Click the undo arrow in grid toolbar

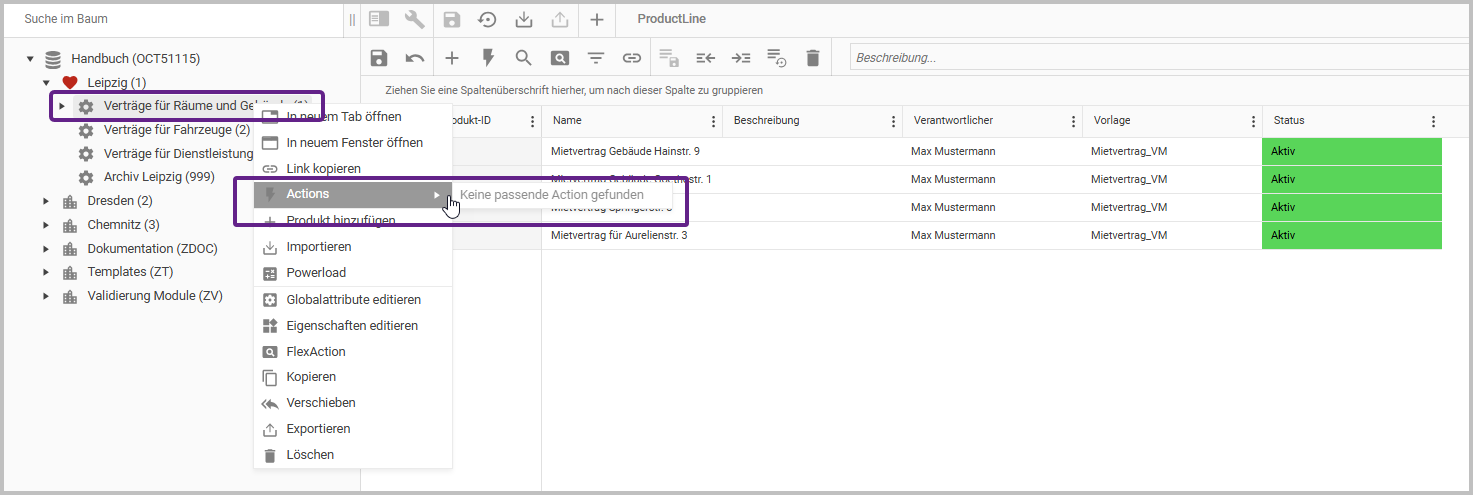click(415, 58)
